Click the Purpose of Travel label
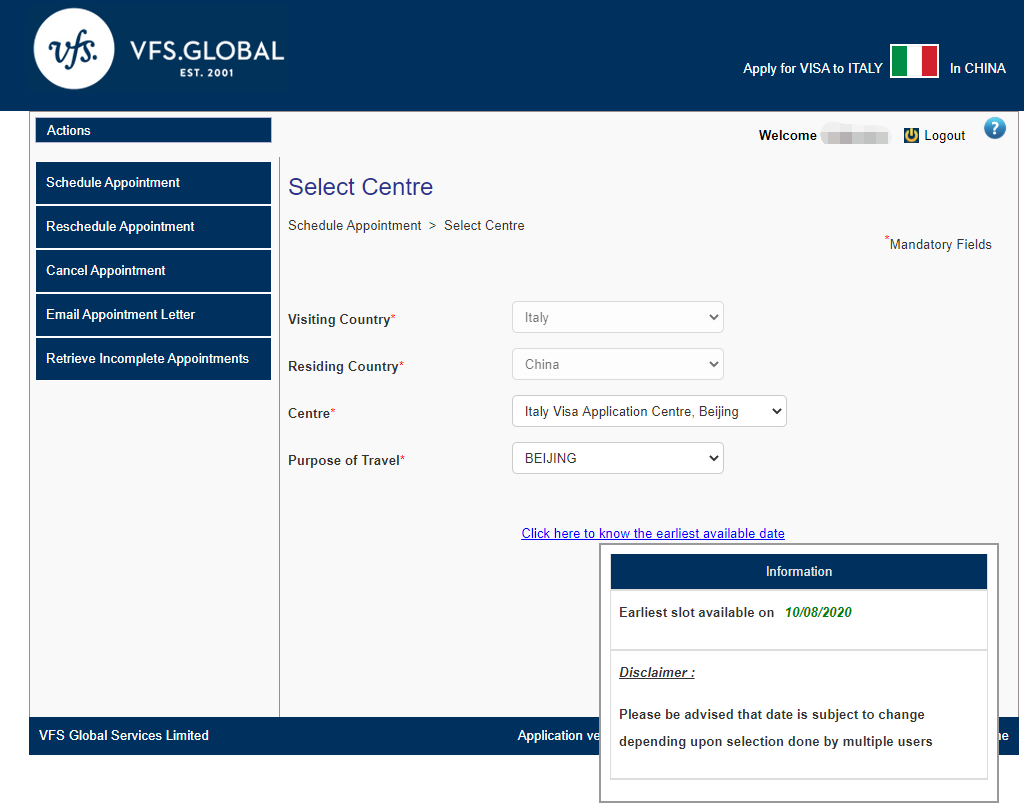The width and height of the screenshot is (1024, 806). [x=346, y=460]
